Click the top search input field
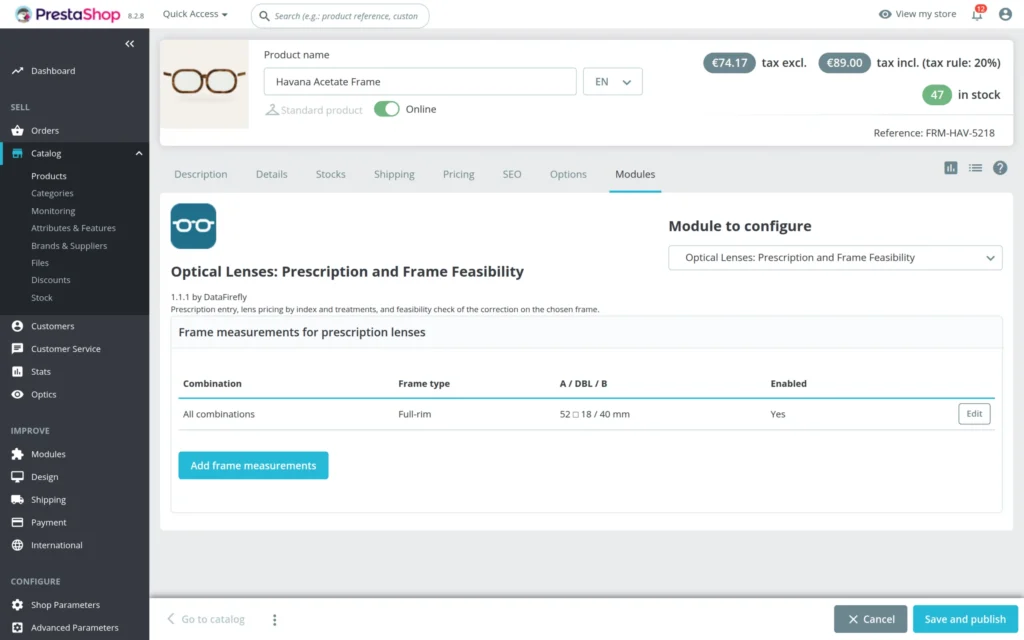Image resolution: width=1024 pixels, height=640 pixels. (340, 16)
